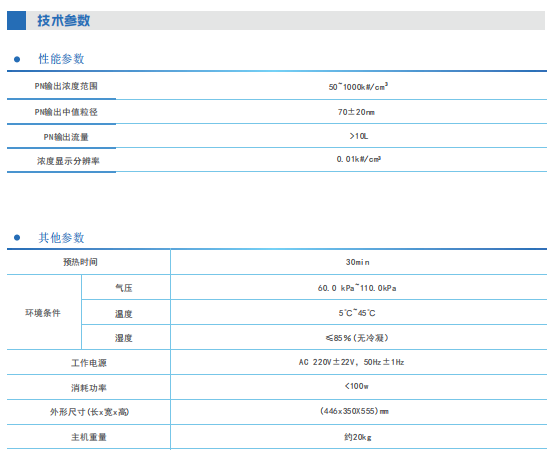Click the (446x350X555)mm dimension value
552x461 pixels.
[x=355, y=411]
